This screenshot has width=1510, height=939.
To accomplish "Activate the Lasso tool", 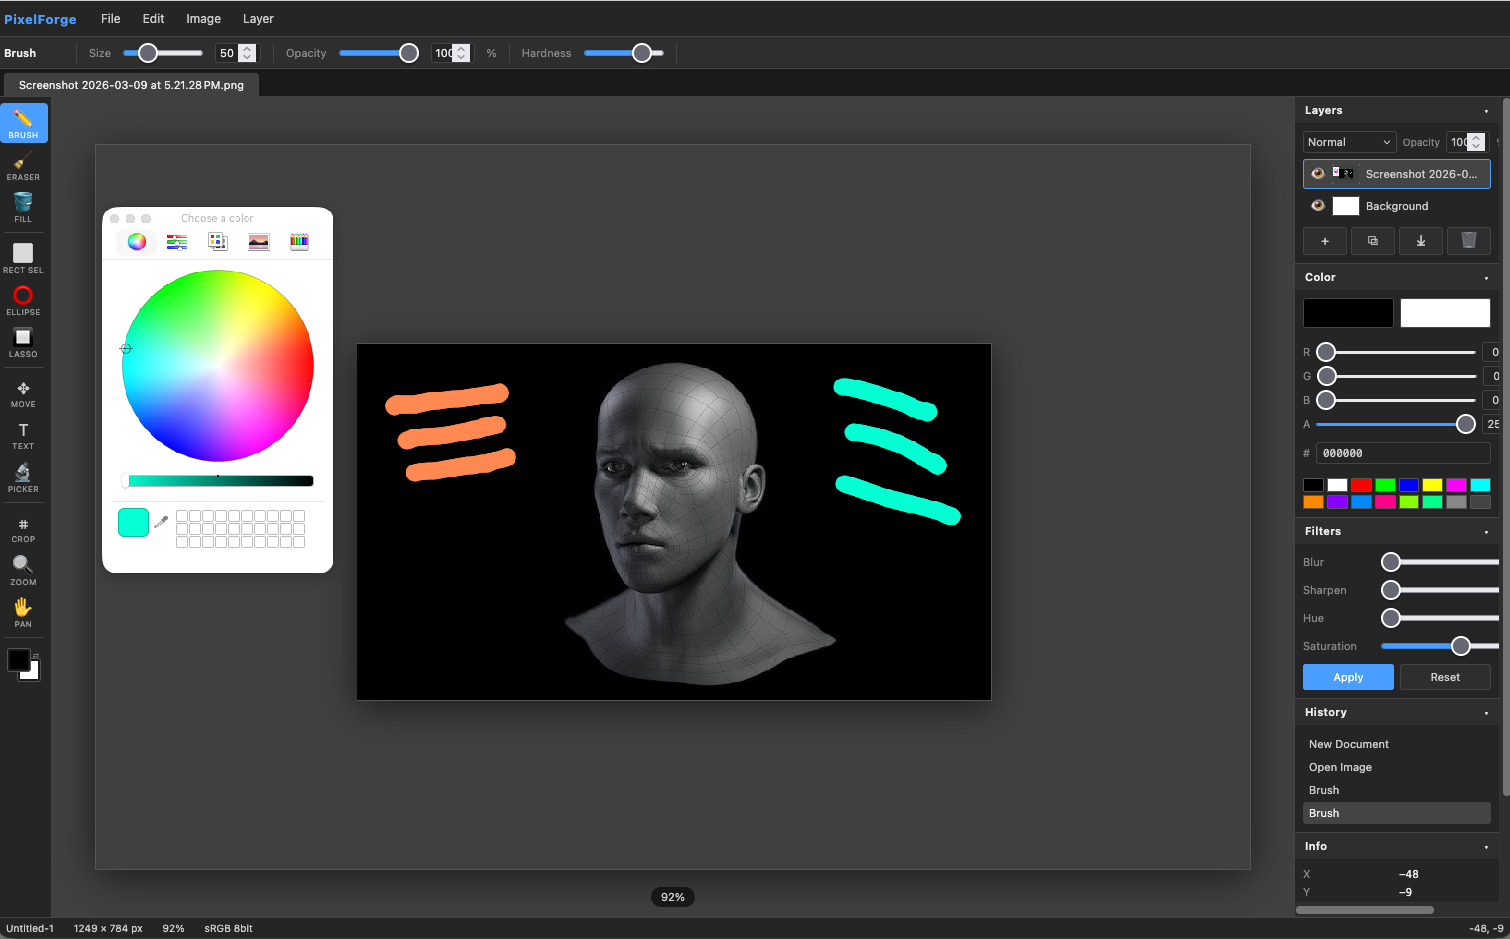I will pos(23,342).
